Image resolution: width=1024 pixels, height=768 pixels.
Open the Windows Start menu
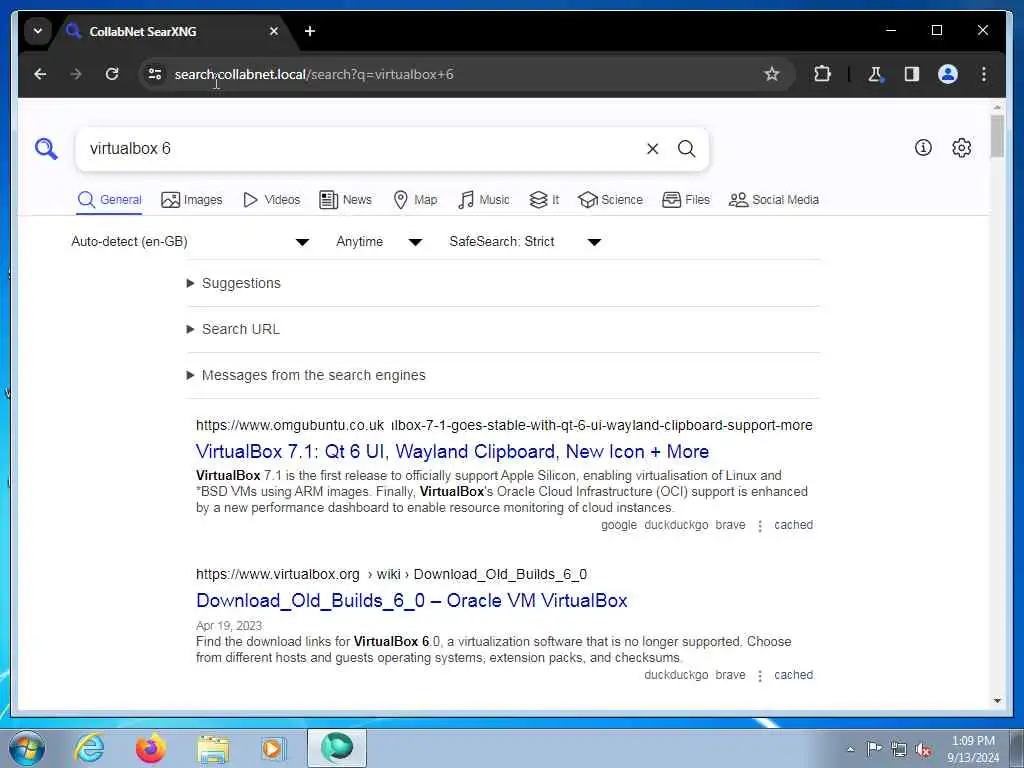point(27,748)
